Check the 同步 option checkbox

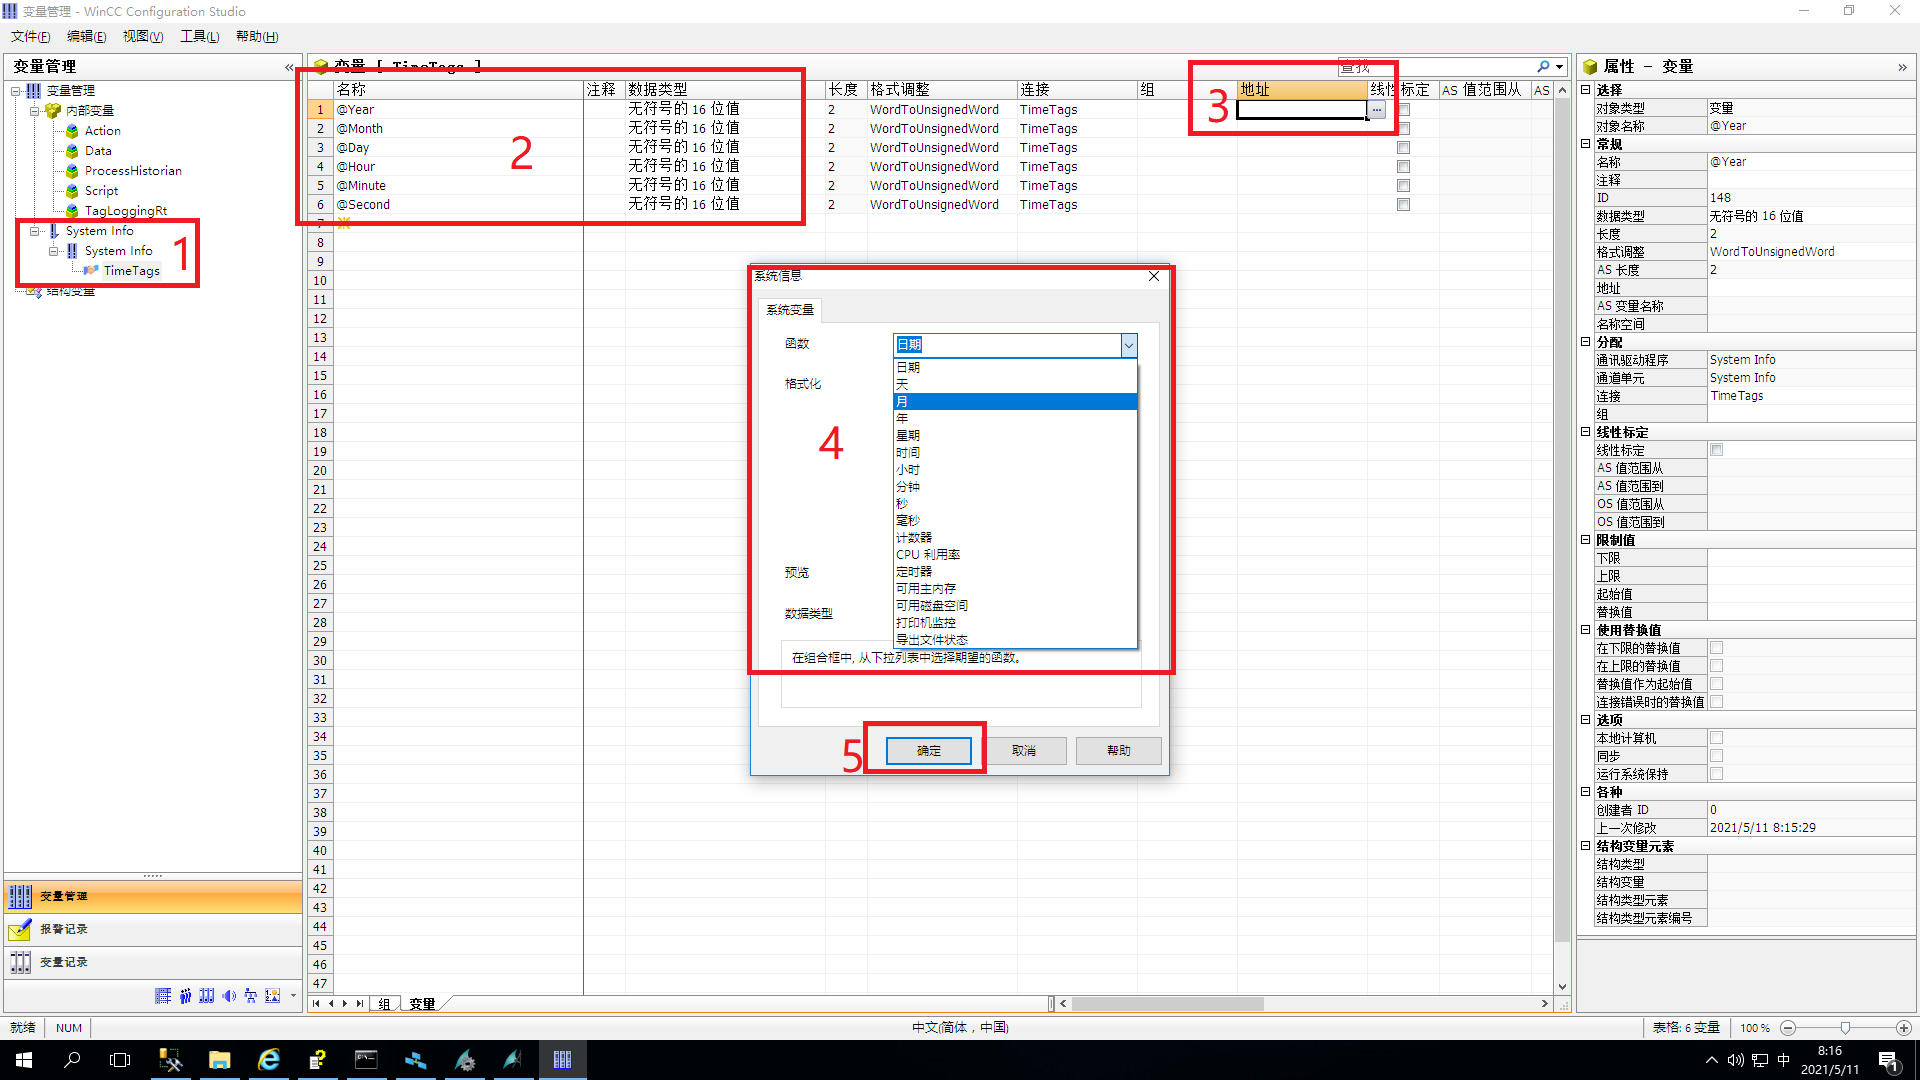pos(1716,756)
